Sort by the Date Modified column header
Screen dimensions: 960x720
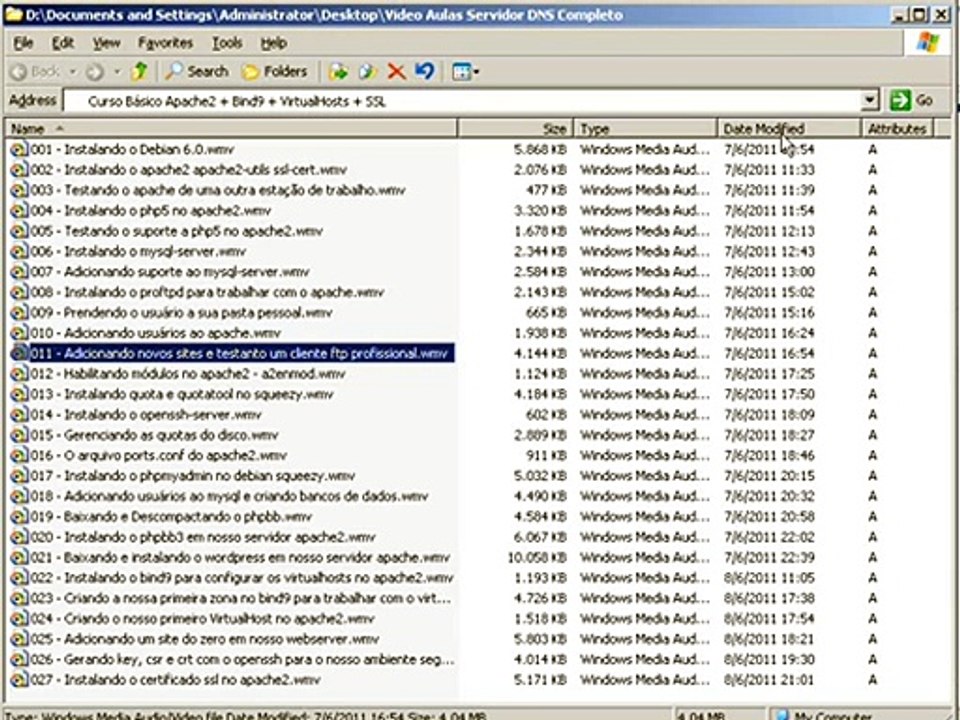tap(789, 129)
